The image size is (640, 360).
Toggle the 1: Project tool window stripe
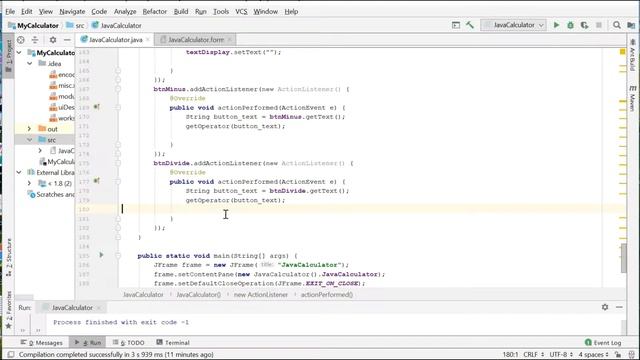click(x=9, y=56)
